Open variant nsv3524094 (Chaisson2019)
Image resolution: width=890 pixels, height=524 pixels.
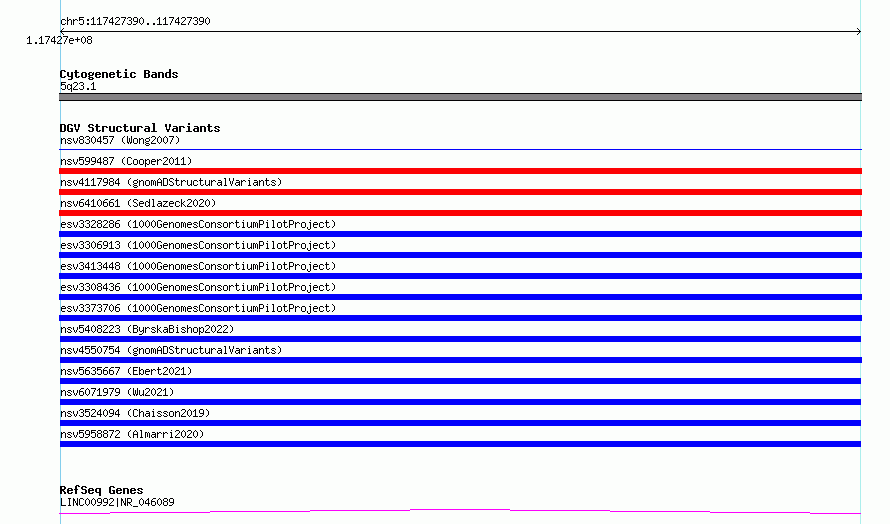pyautogui.click(x=135, y=413)
